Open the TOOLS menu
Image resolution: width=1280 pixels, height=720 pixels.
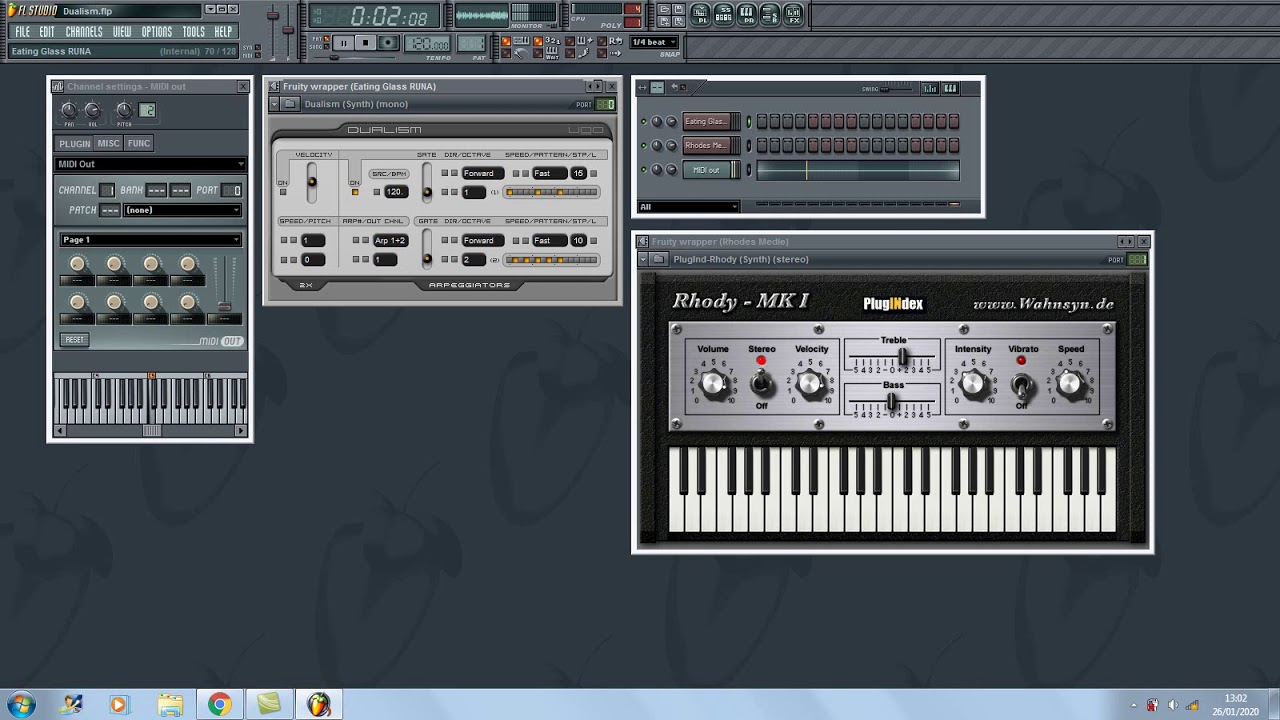[193, 32]
